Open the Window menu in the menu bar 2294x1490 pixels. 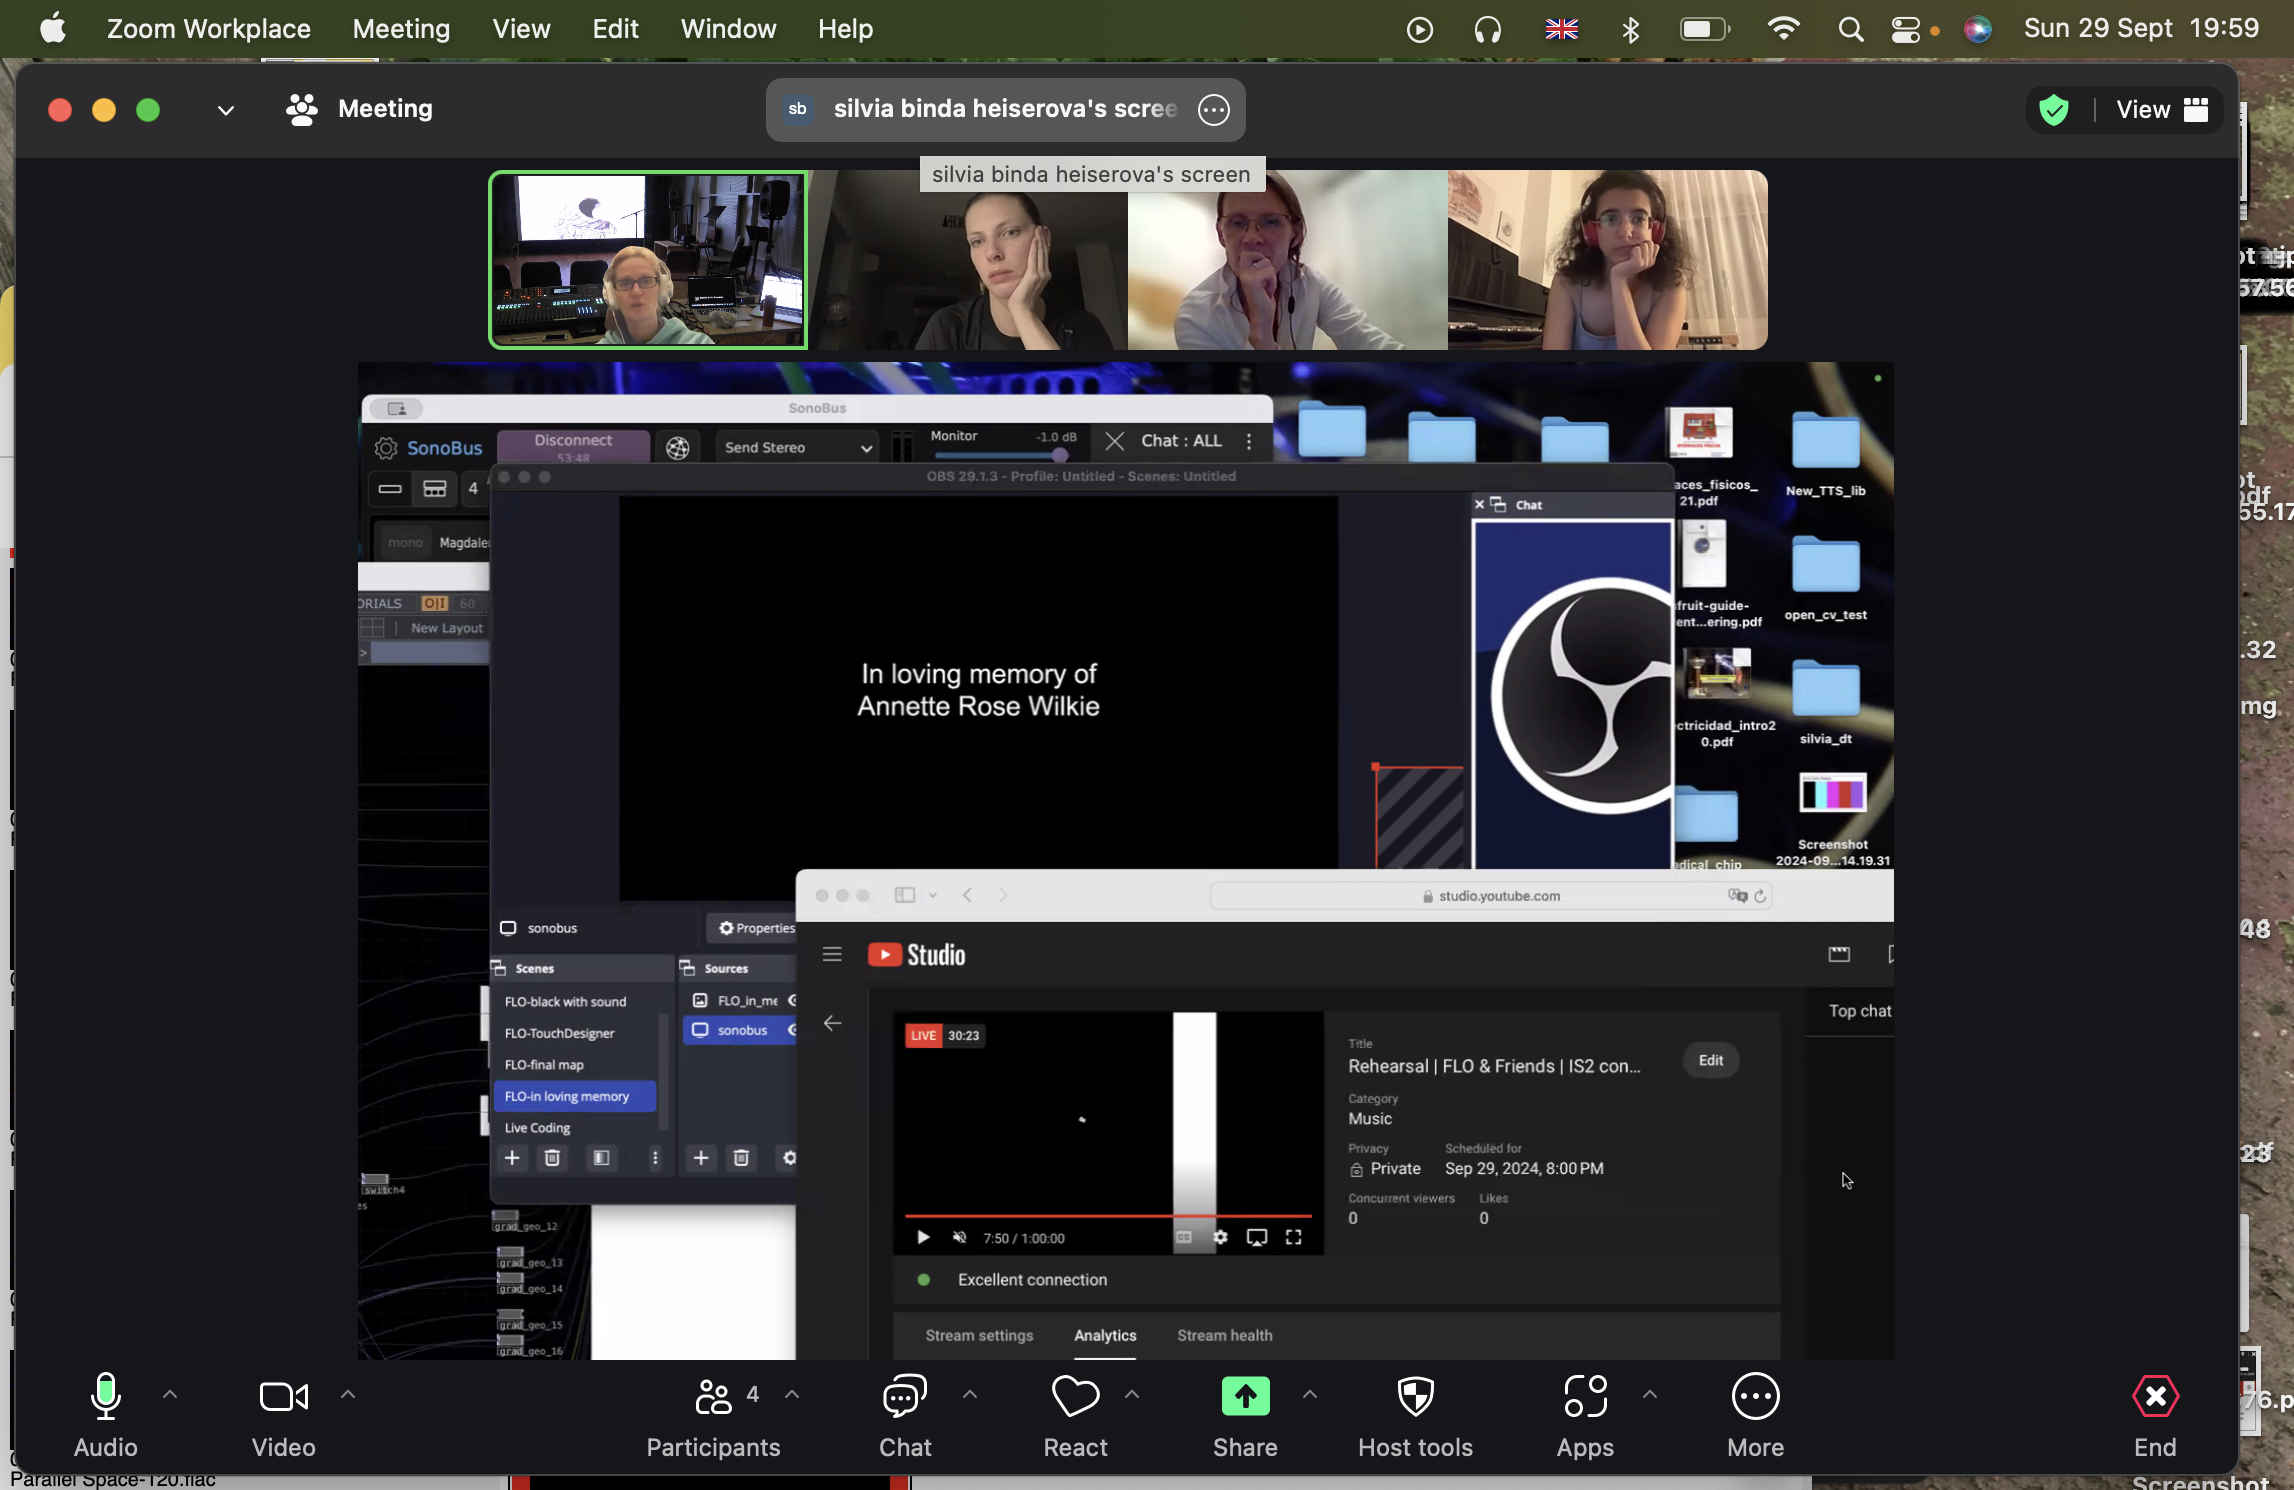click(x=728, y=29)
